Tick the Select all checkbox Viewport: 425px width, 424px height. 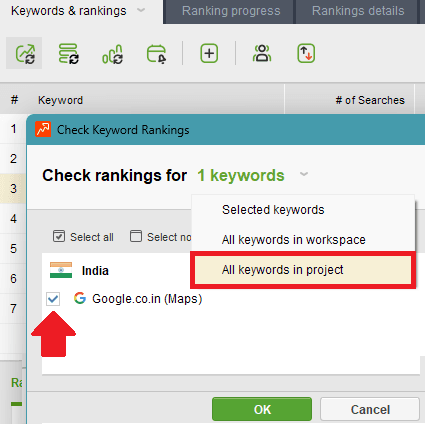tap(59, 236)
